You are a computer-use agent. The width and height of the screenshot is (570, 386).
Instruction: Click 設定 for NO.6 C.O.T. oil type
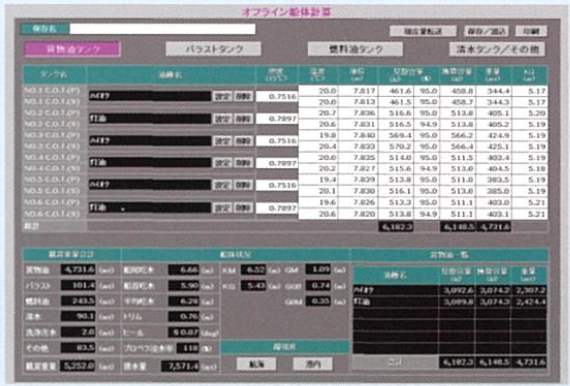222,208
